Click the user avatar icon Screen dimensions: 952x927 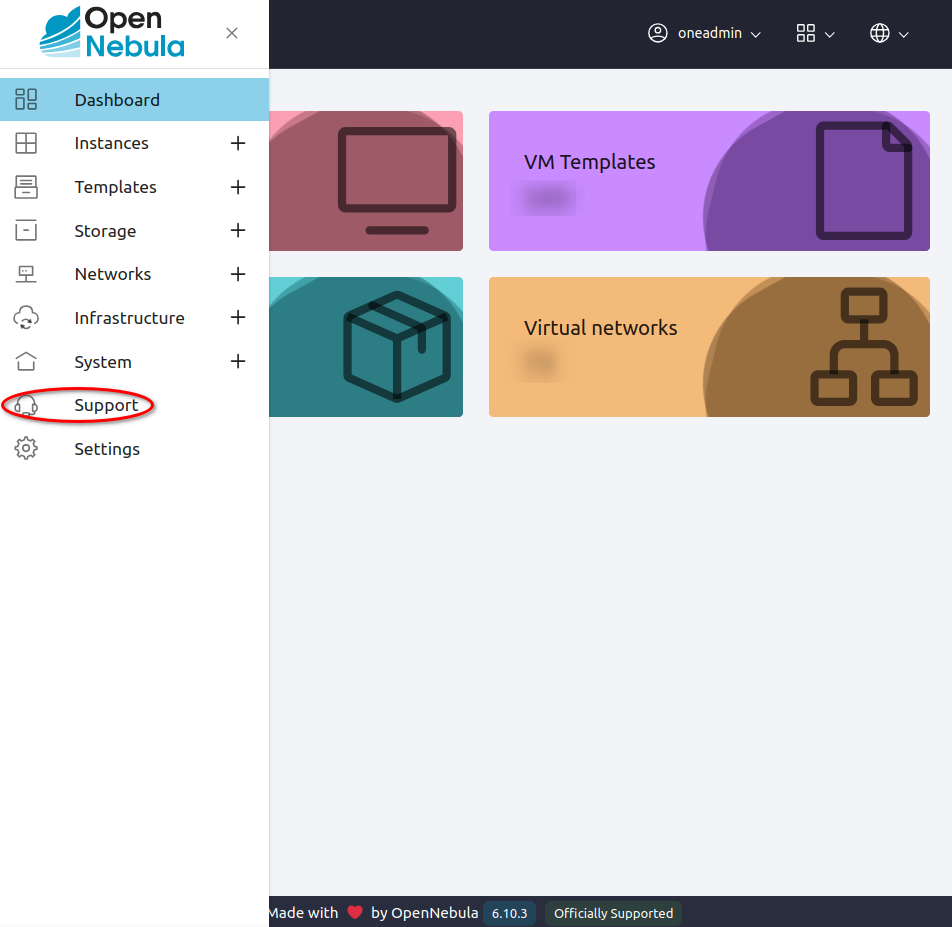658,33
